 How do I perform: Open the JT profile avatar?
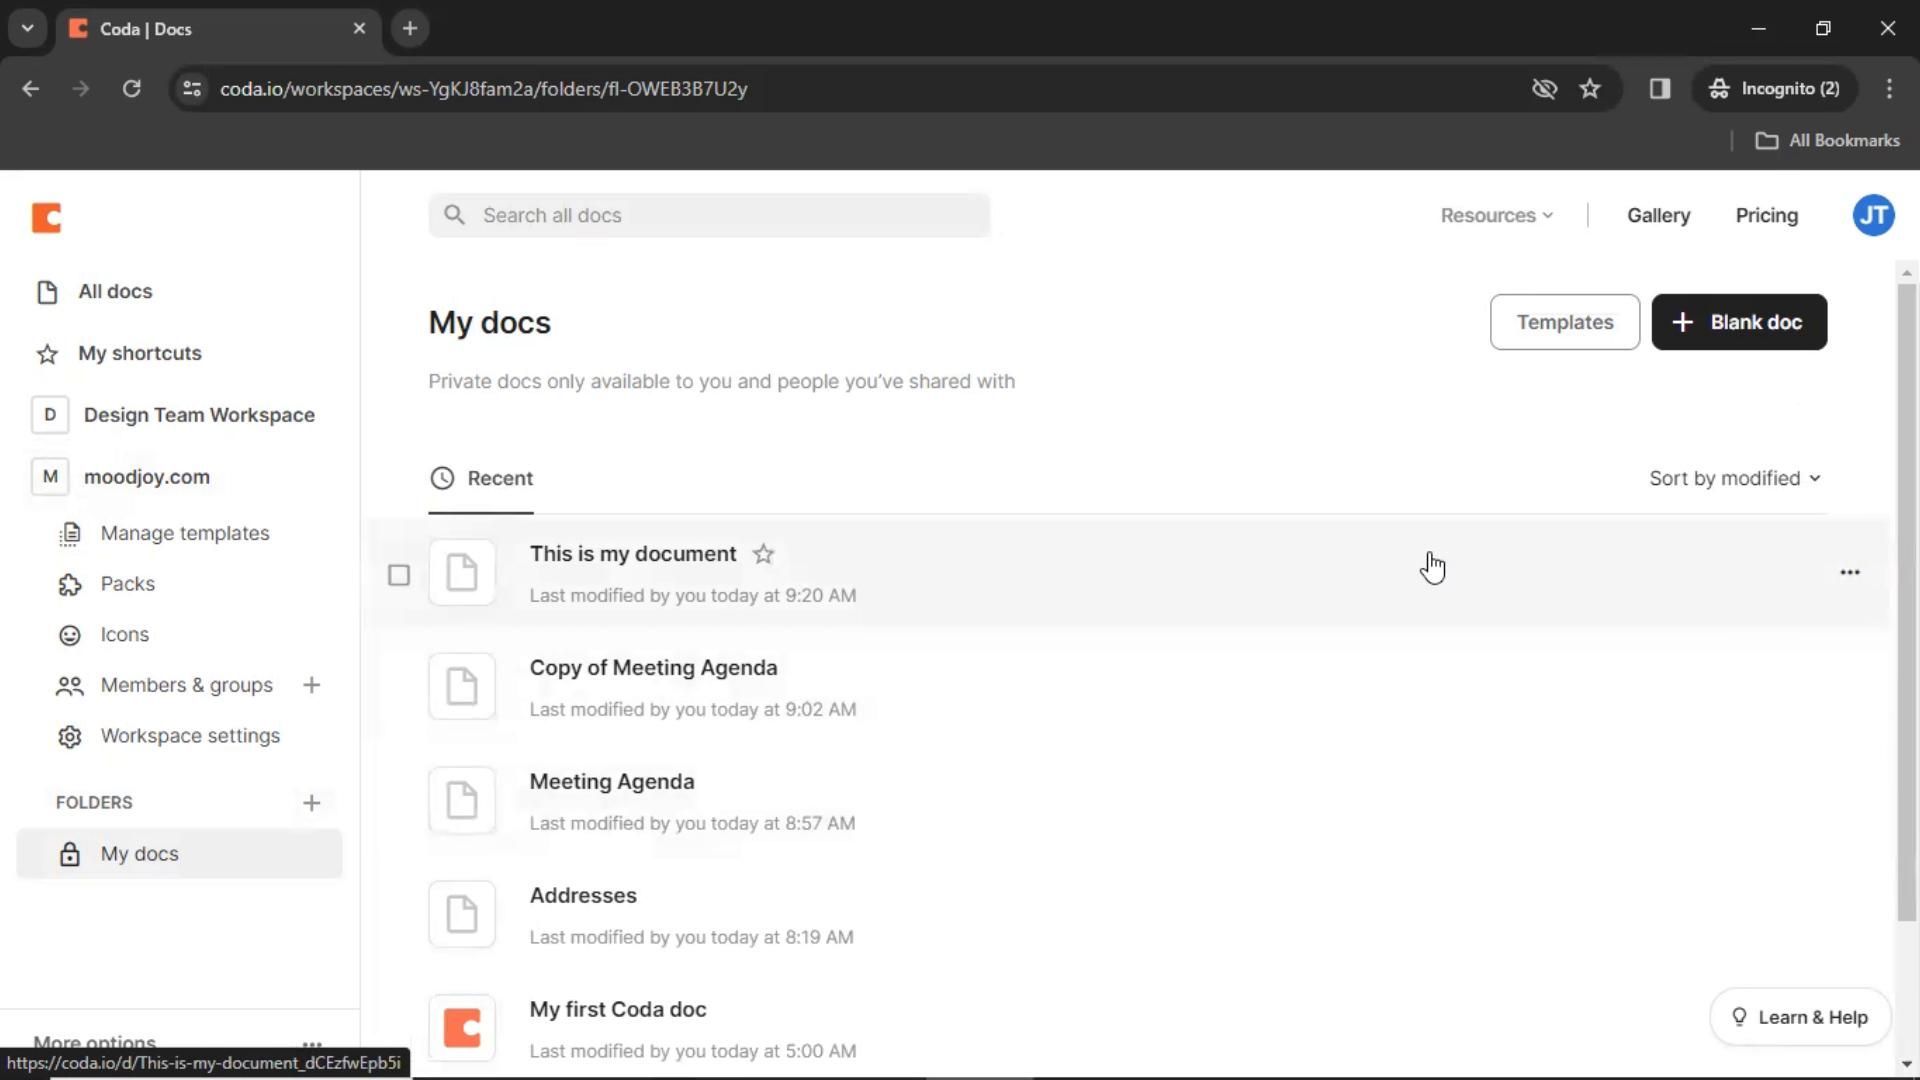click(1873, 215)
